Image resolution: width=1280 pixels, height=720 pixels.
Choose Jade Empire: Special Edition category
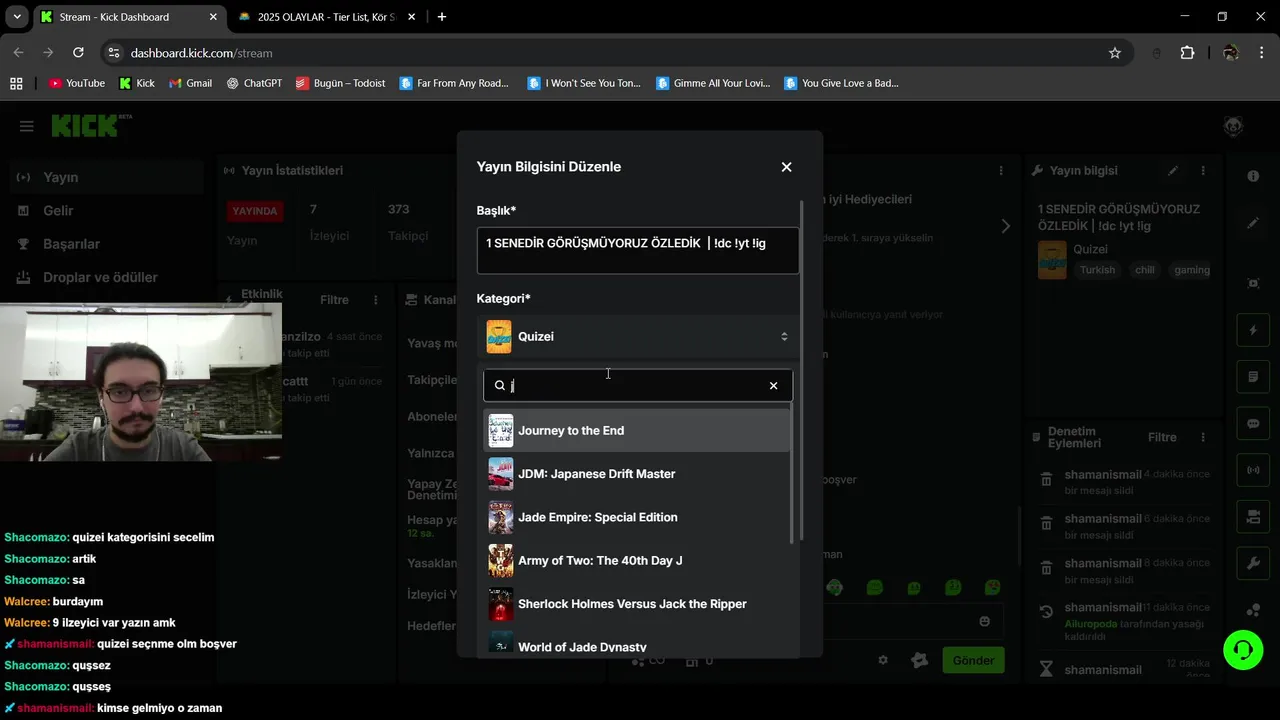point(637,517)
